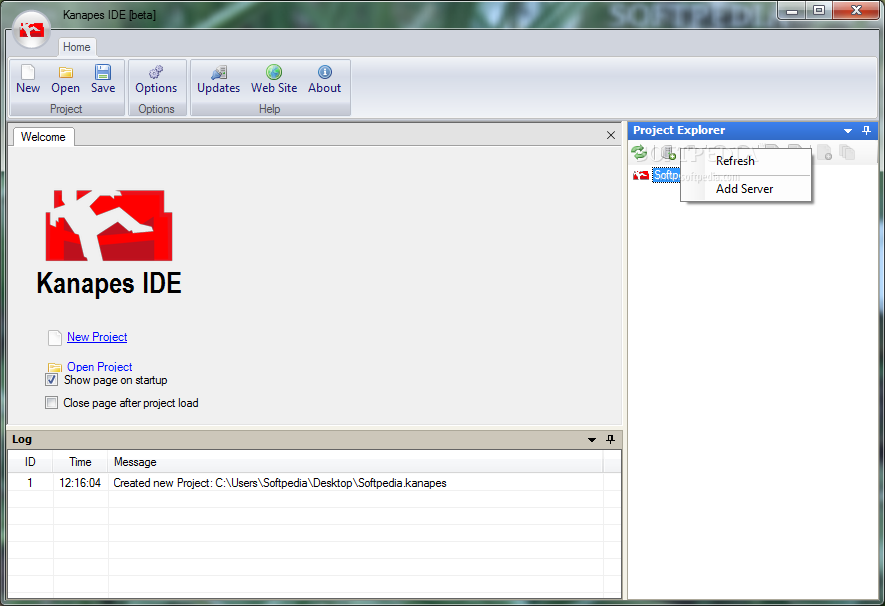
Task: Select the Softpedia project tree node
Action: (x=666, y=175)
